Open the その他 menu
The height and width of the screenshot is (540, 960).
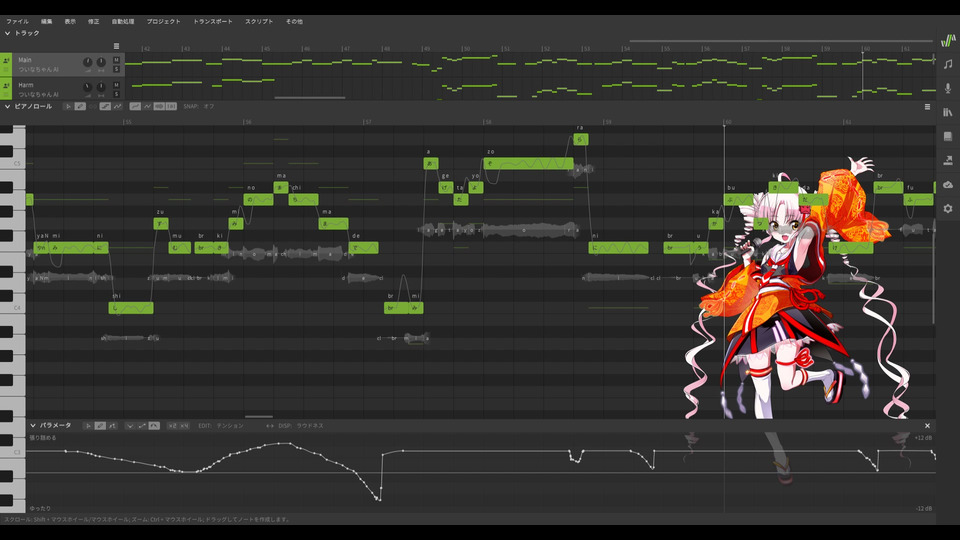pos(294,21)
